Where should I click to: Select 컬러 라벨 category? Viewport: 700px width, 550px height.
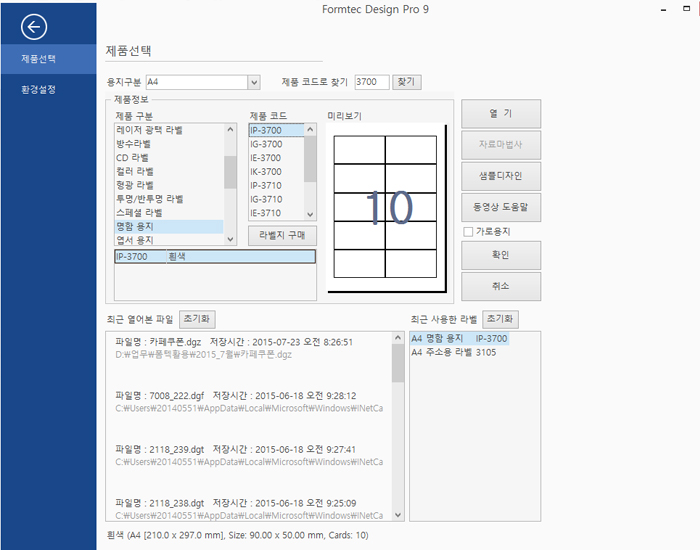pyautogui.click(x=169, y=172)
